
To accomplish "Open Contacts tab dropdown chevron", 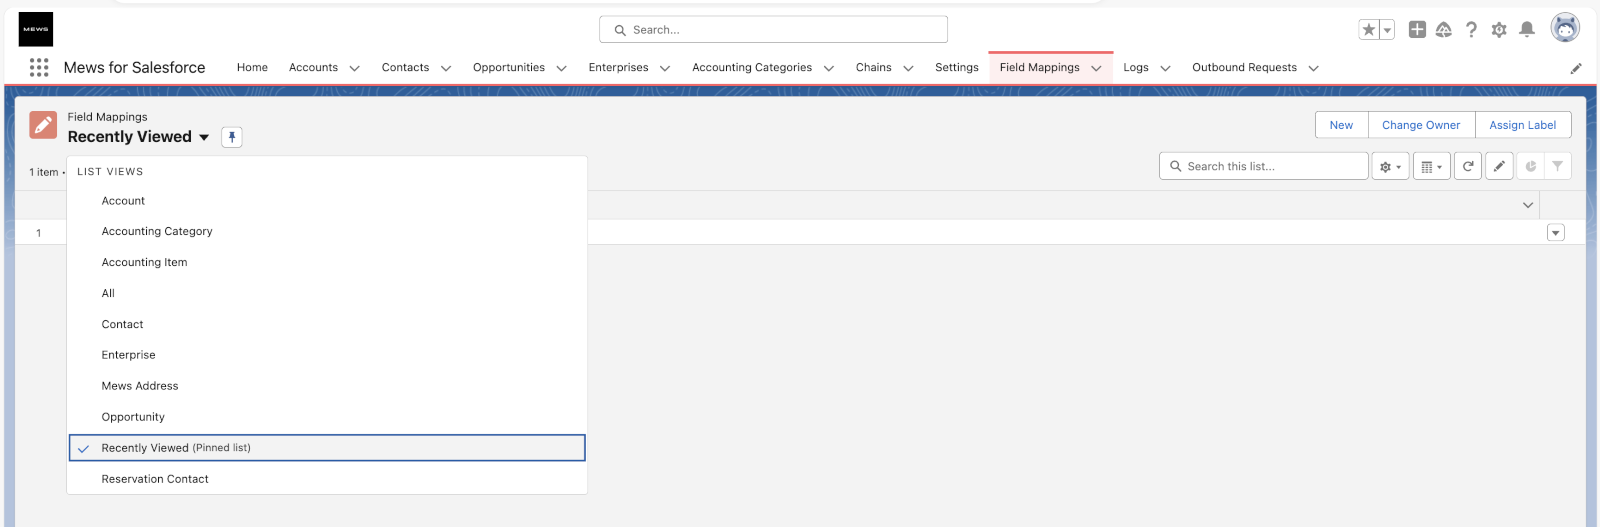I will click(446, 68).
